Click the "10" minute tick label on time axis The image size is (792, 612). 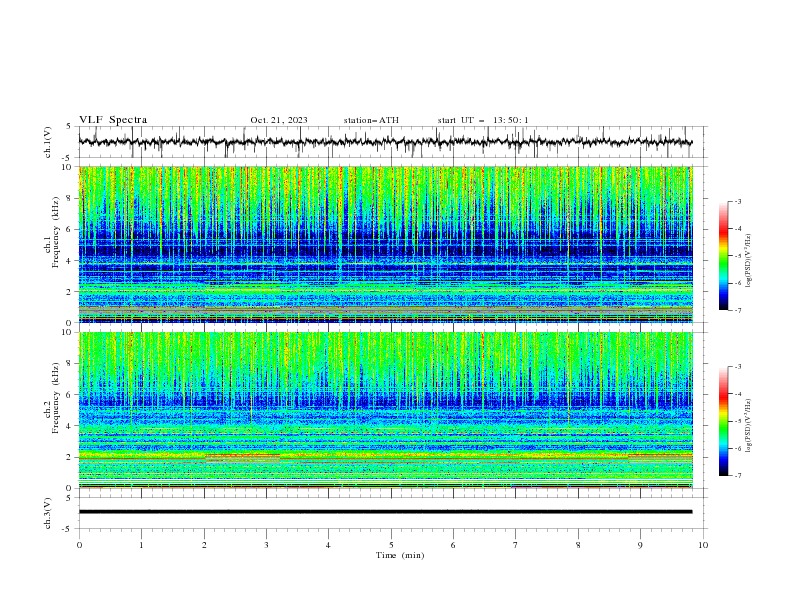pyautogui.click(x=703, y=545)
